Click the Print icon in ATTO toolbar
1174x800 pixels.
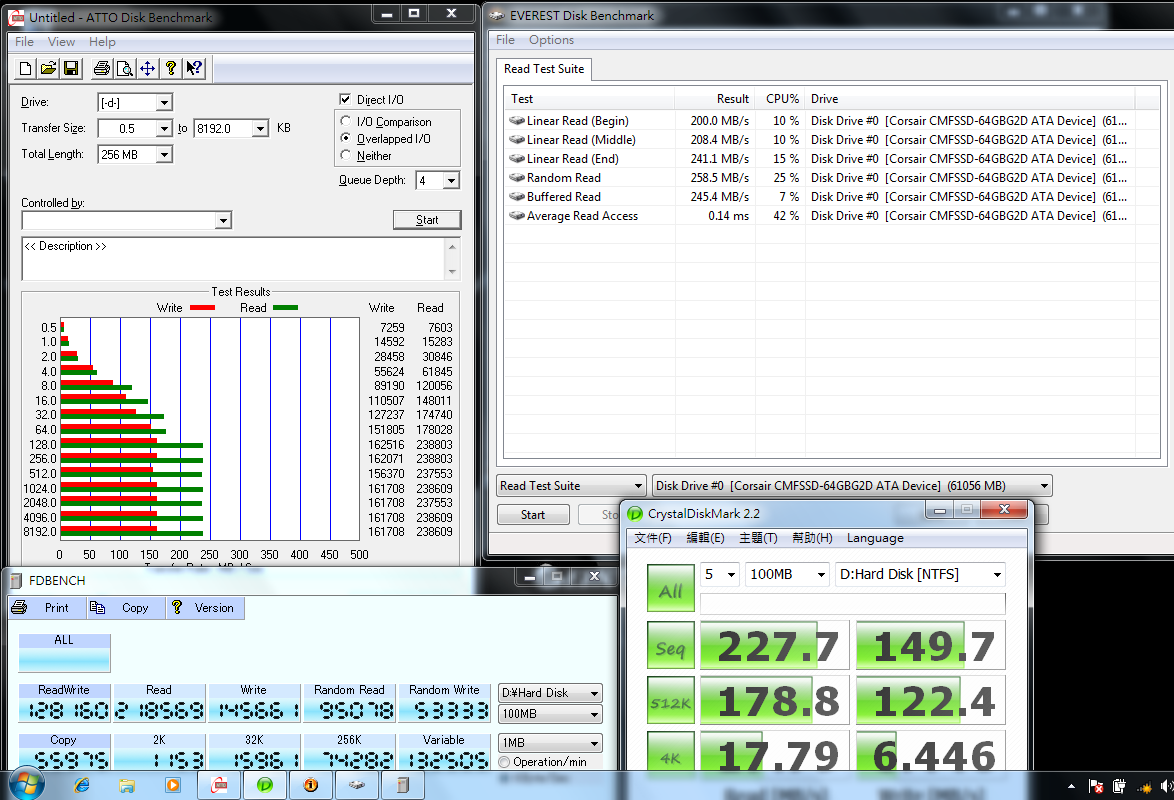click(102, 69)
